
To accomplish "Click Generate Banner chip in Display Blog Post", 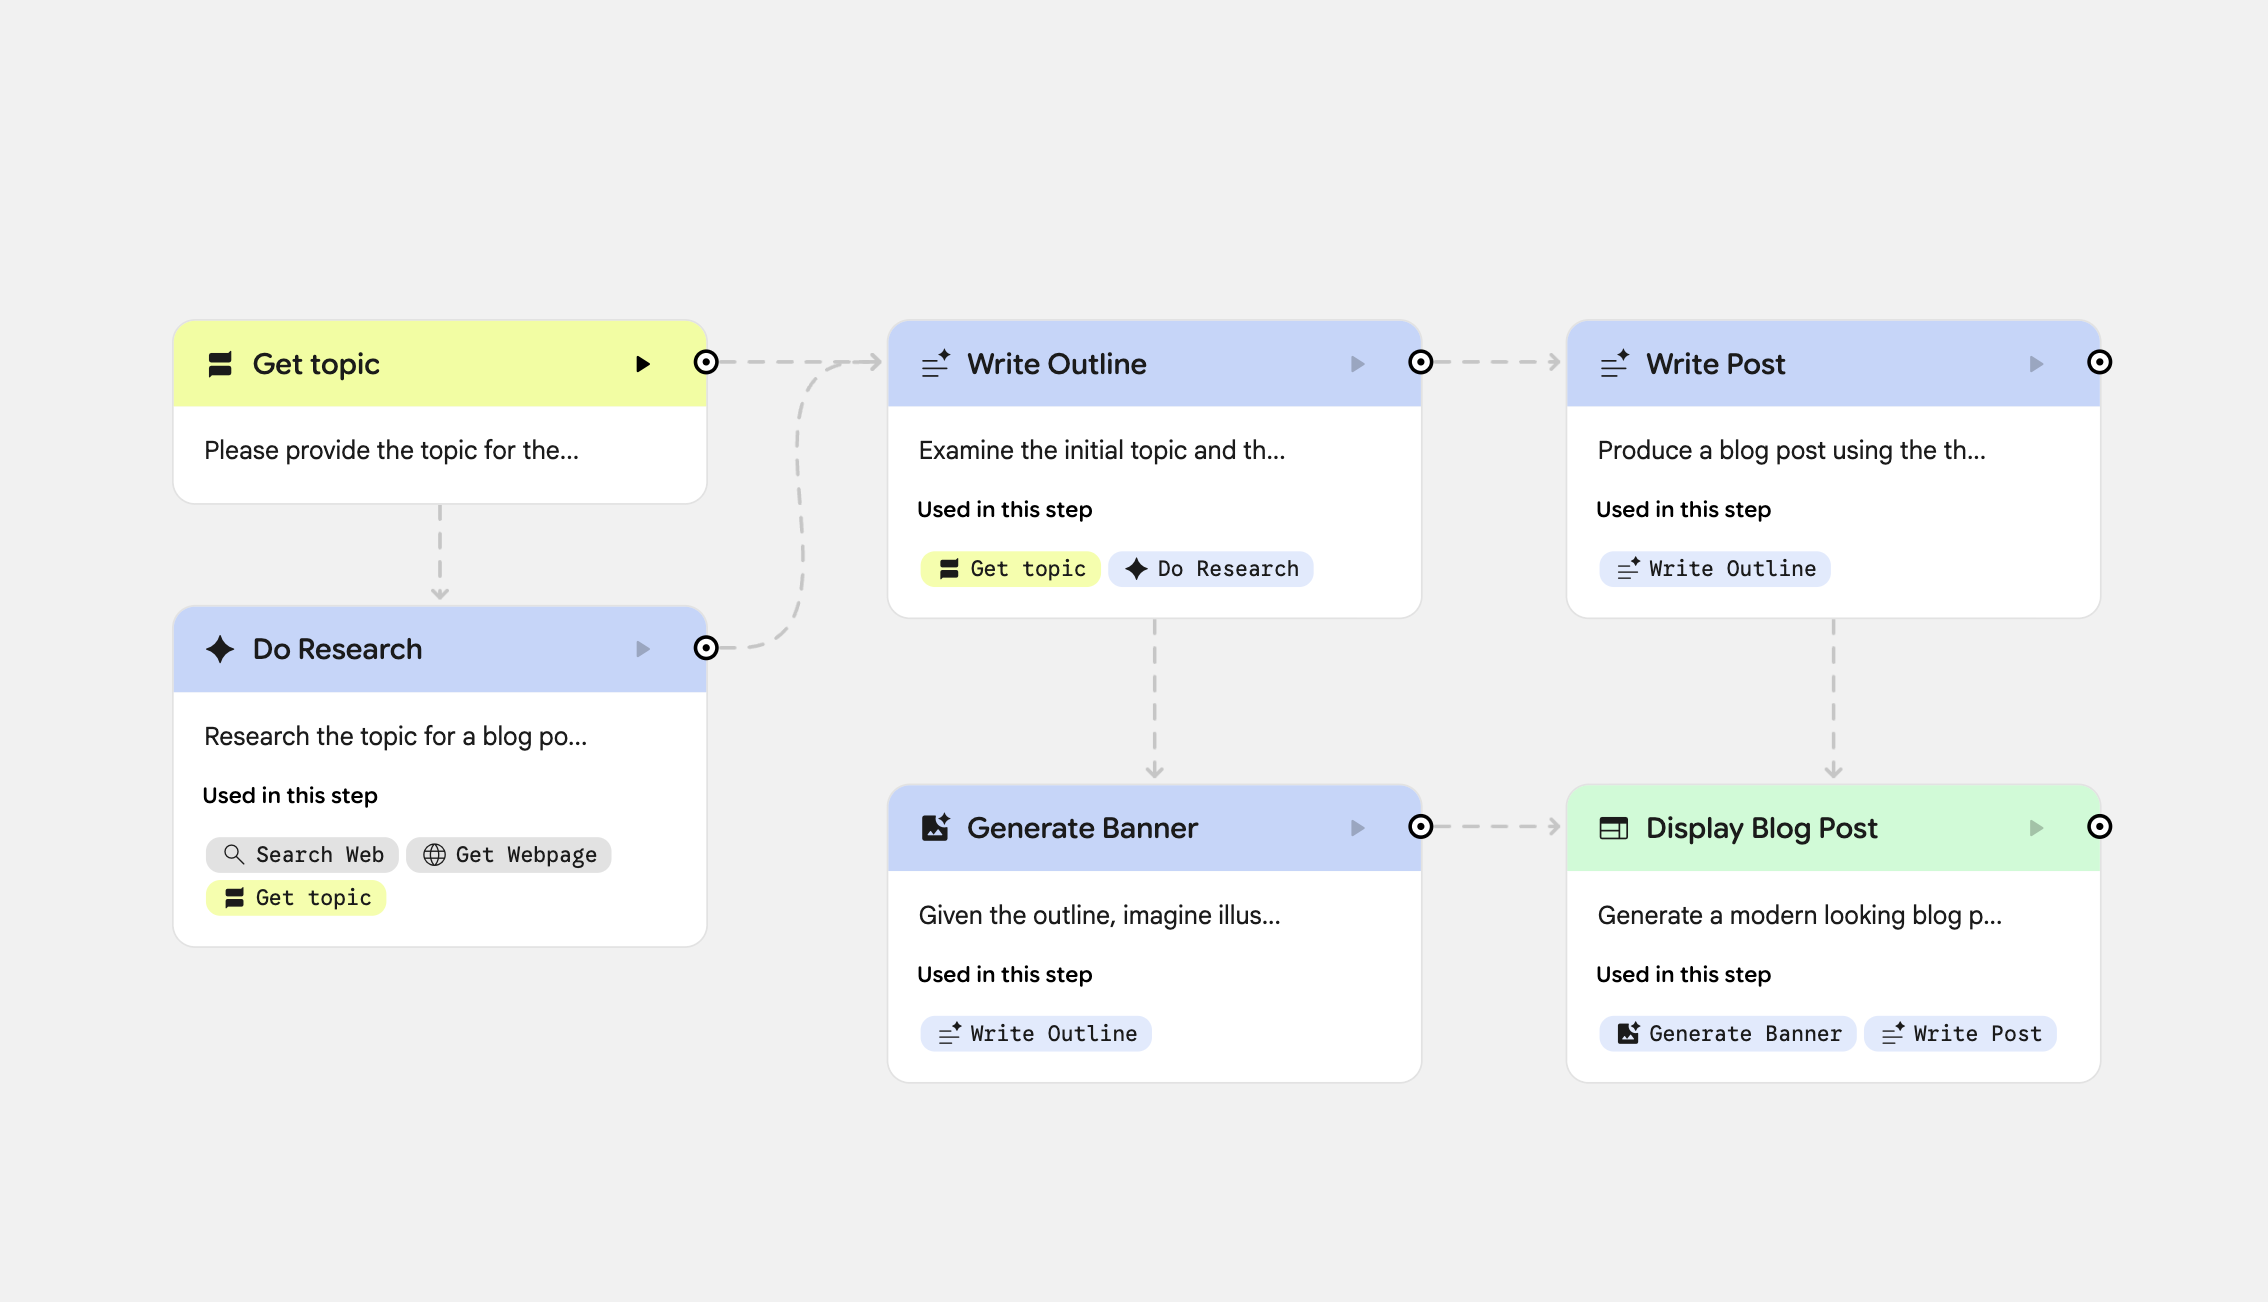I will [x=1728, y=1034].
